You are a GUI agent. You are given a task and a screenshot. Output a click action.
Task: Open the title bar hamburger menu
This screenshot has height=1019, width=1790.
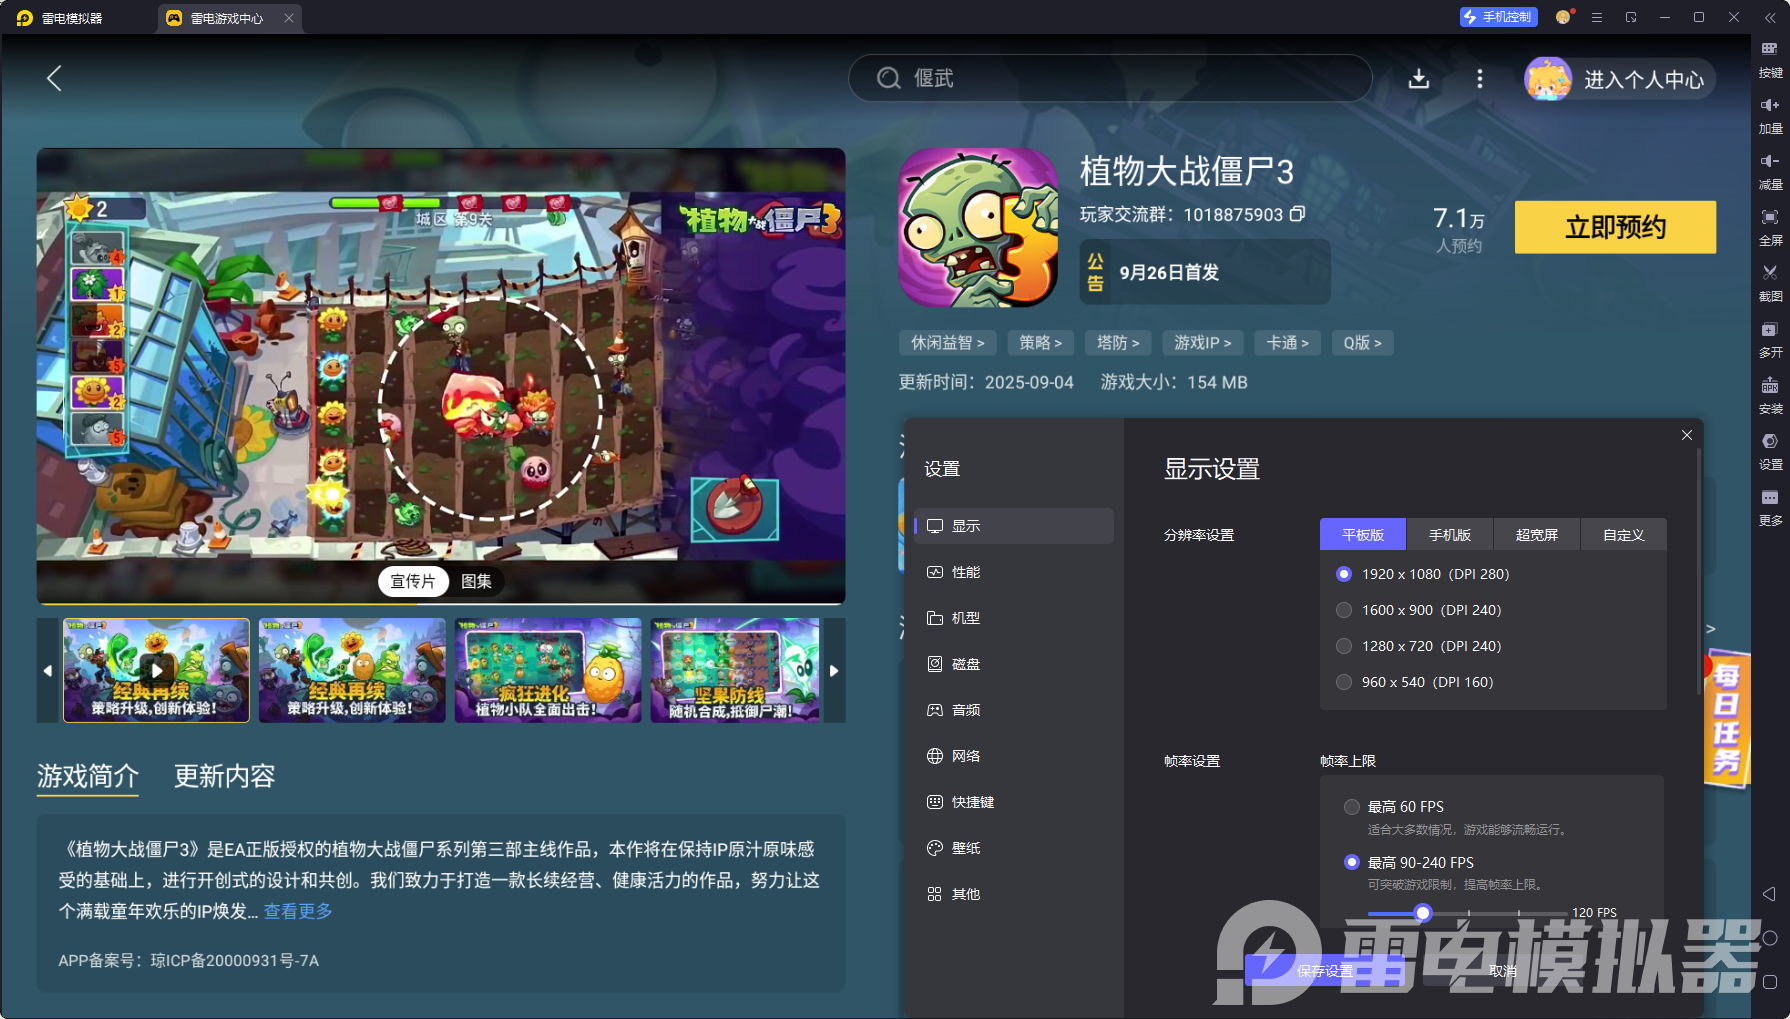click(1597, 17)
